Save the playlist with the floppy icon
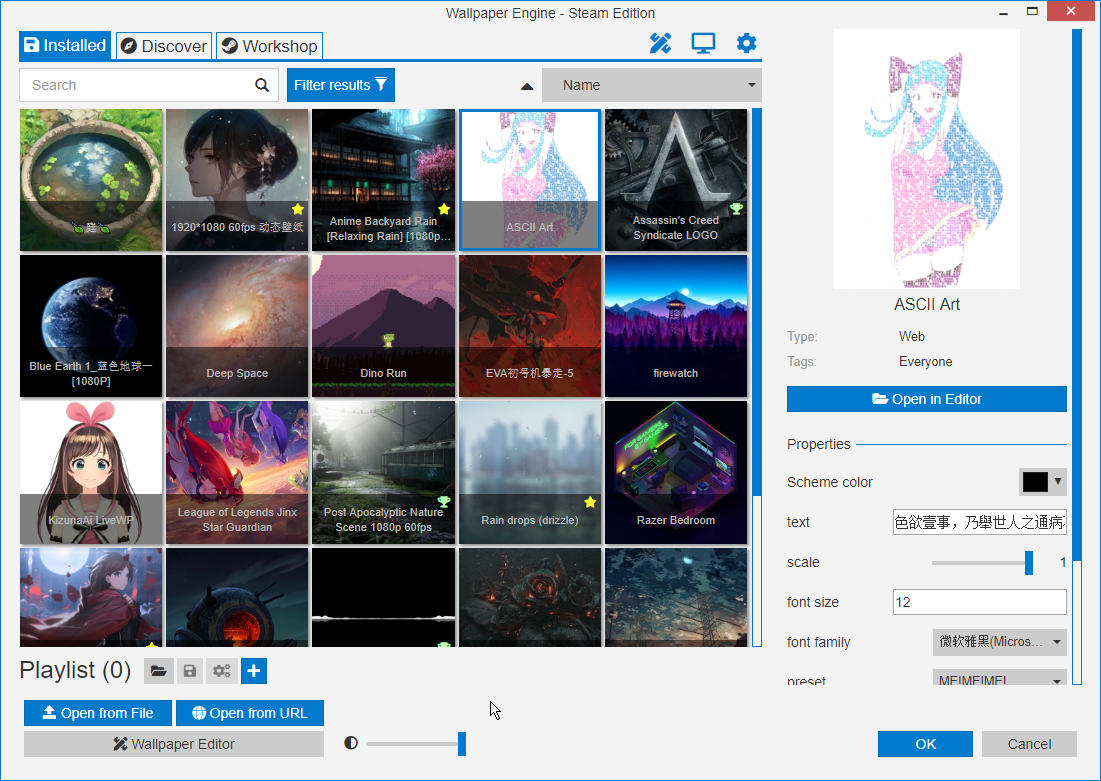The width and height of the screenshot is (1101, 781). 190,671
